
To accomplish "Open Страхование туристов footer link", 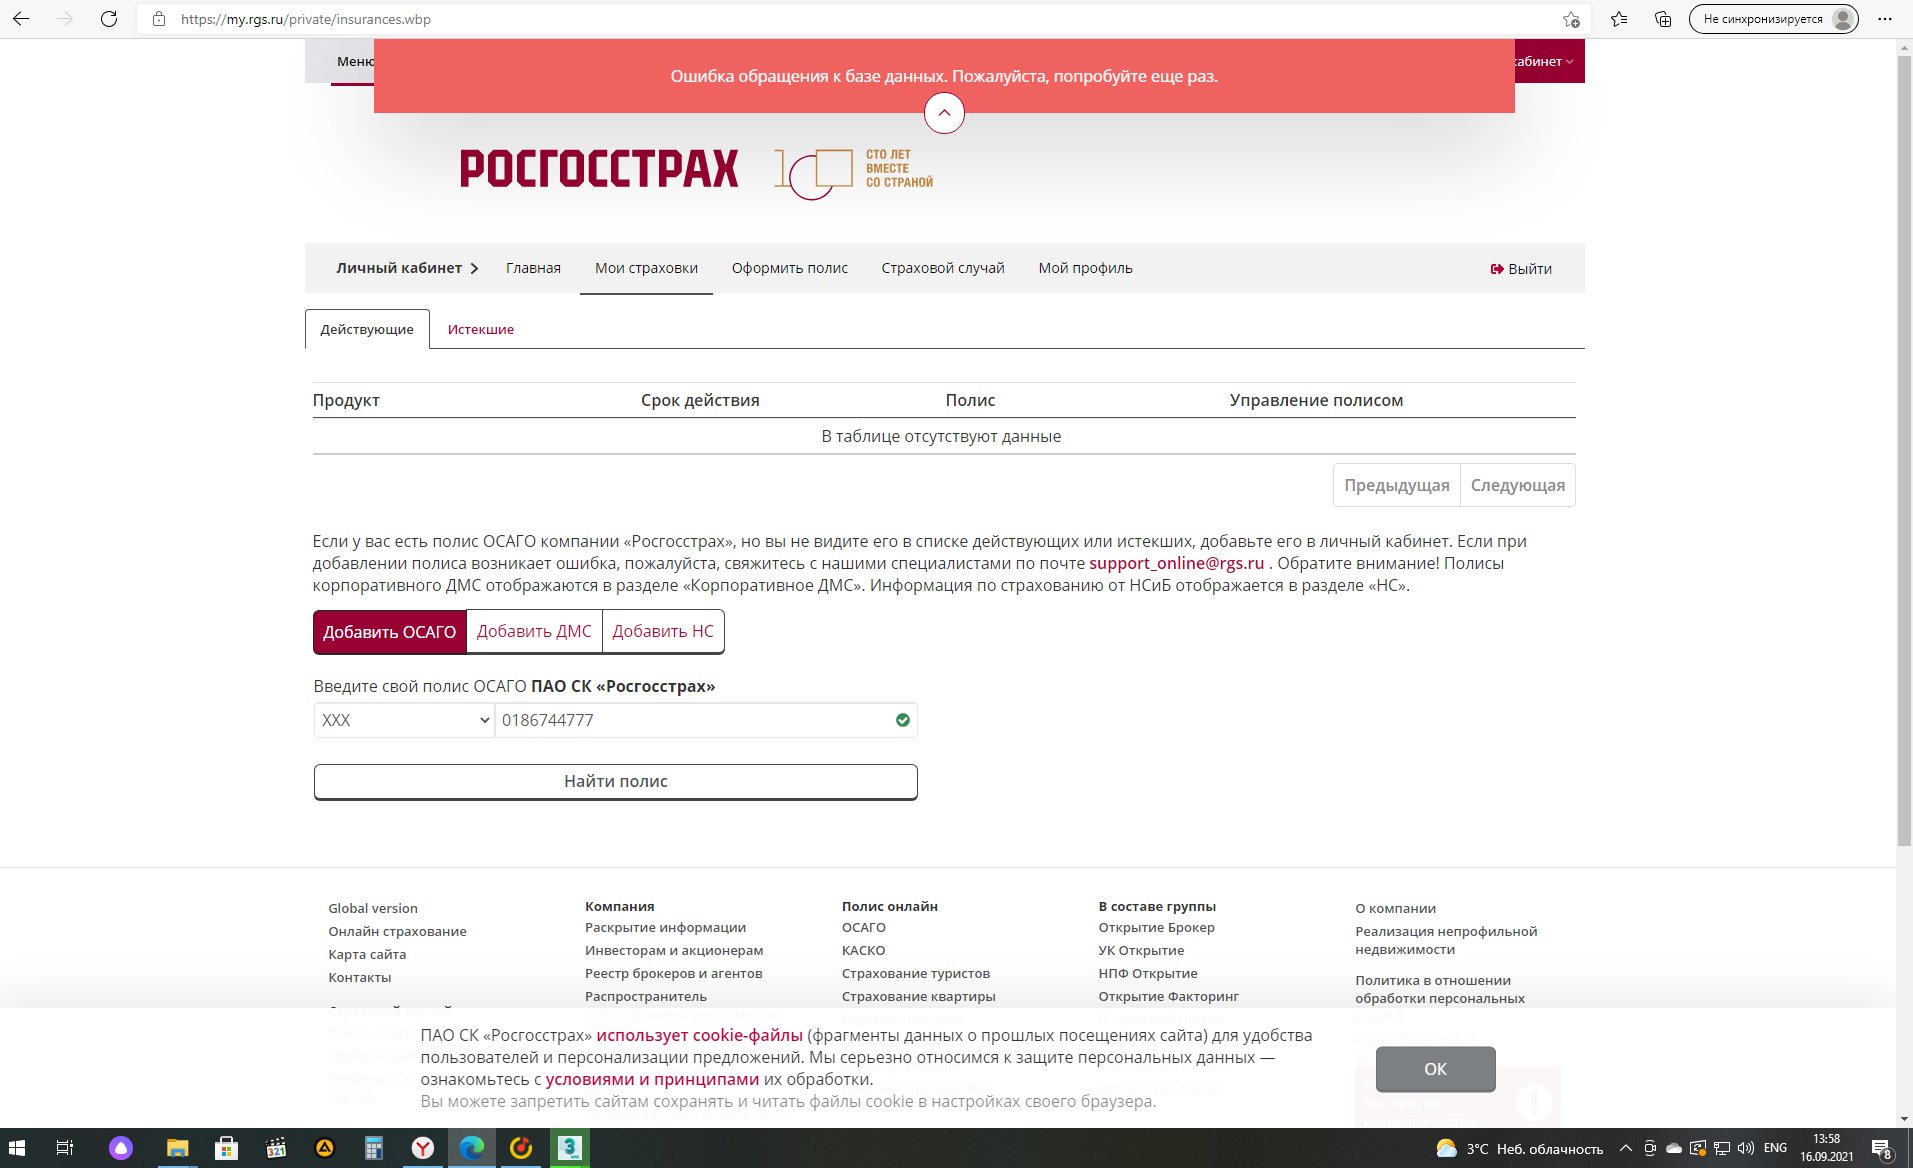I will pyautogui.click(x=916, y=973).
